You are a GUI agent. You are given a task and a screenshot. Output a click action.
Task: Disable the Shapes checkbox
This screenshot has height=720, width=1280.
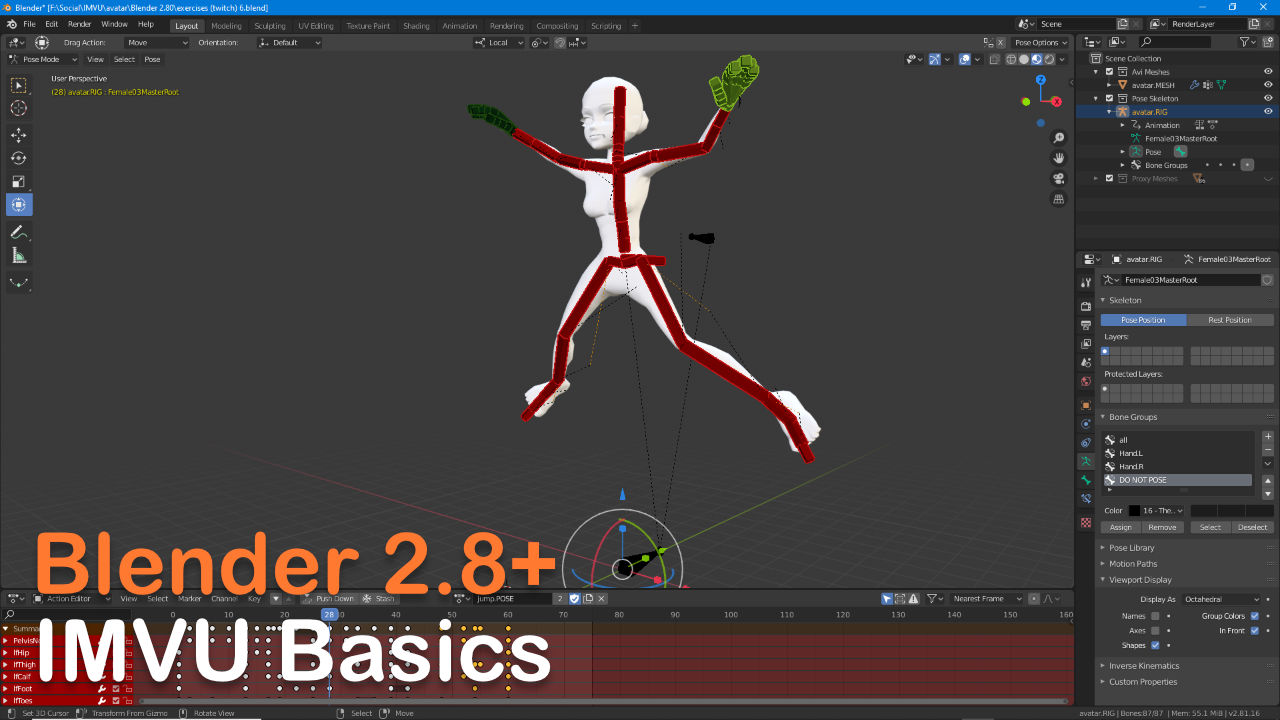(x=1155, y=645)
